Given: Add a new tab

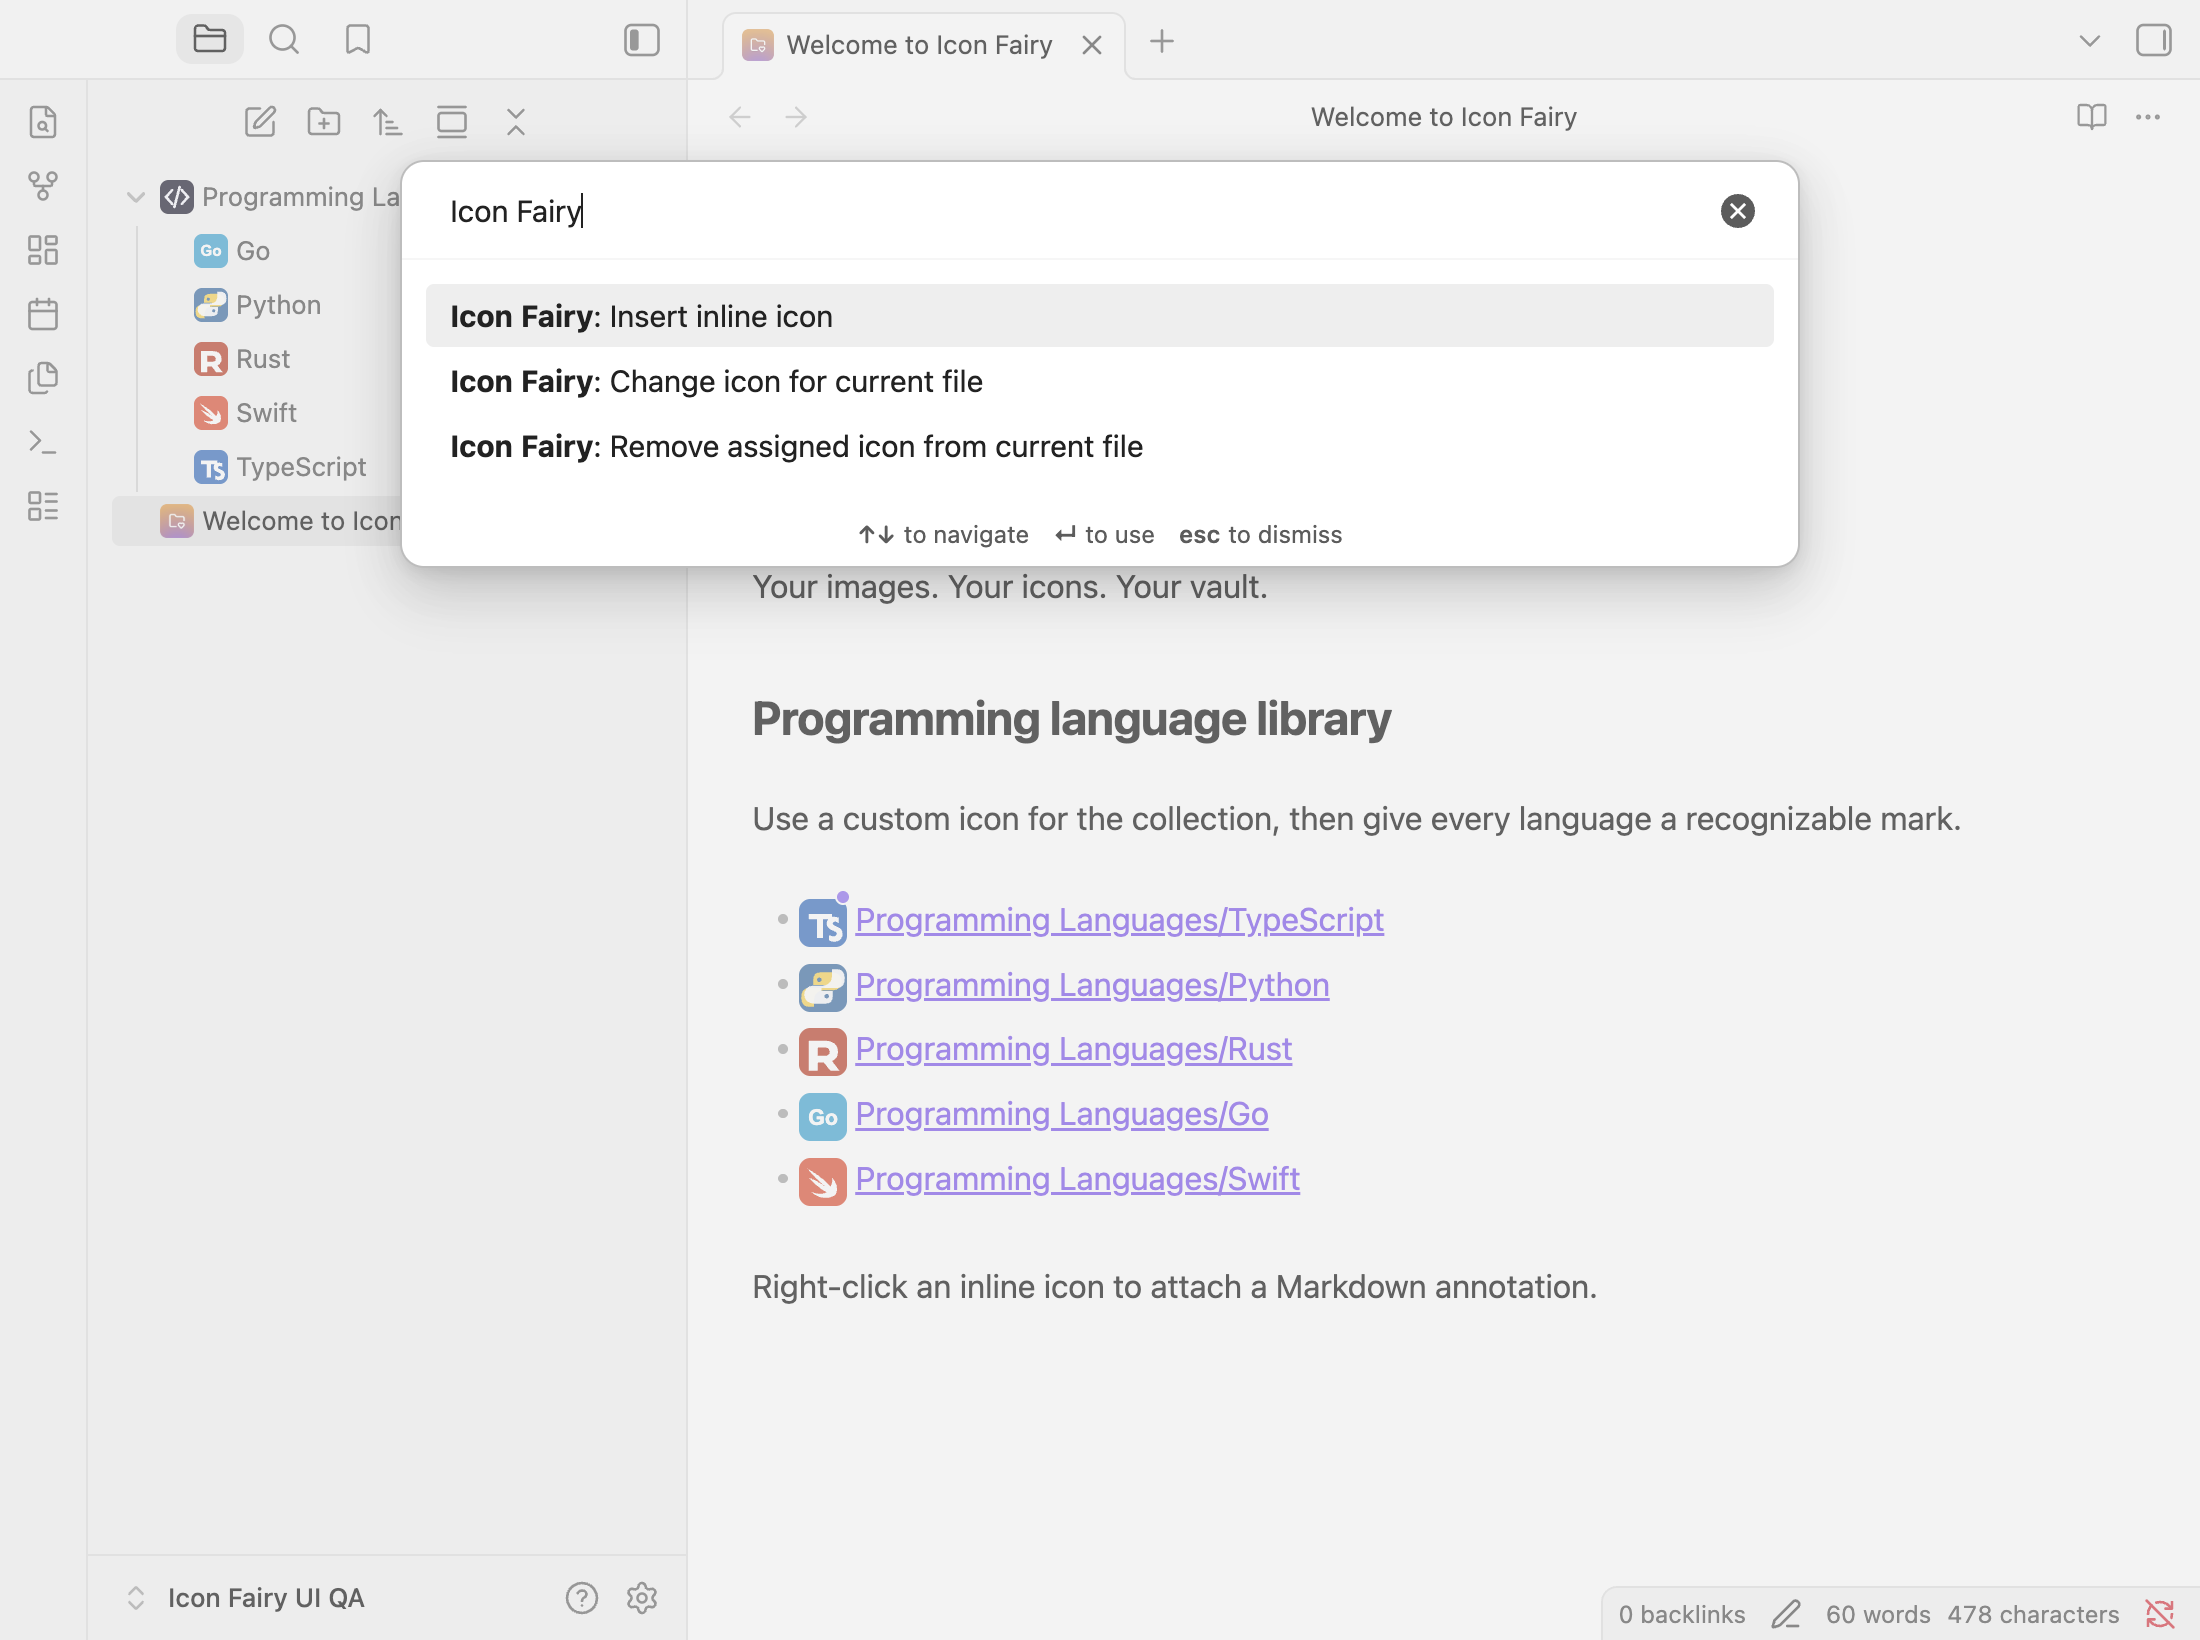Looking at the screenshot, I should pos(1162,42).
